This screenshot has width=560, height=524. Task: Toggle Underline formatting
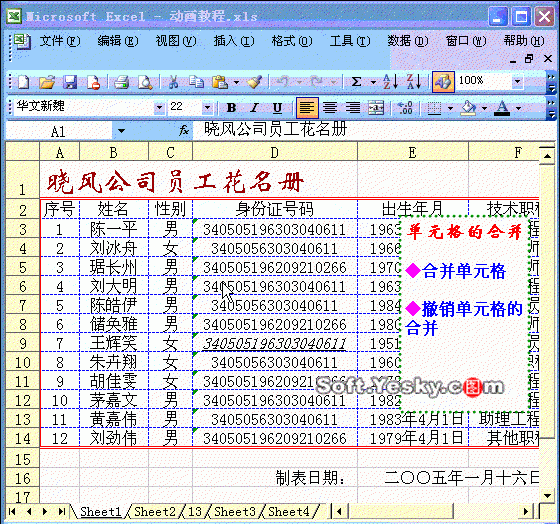pos(277,108)
